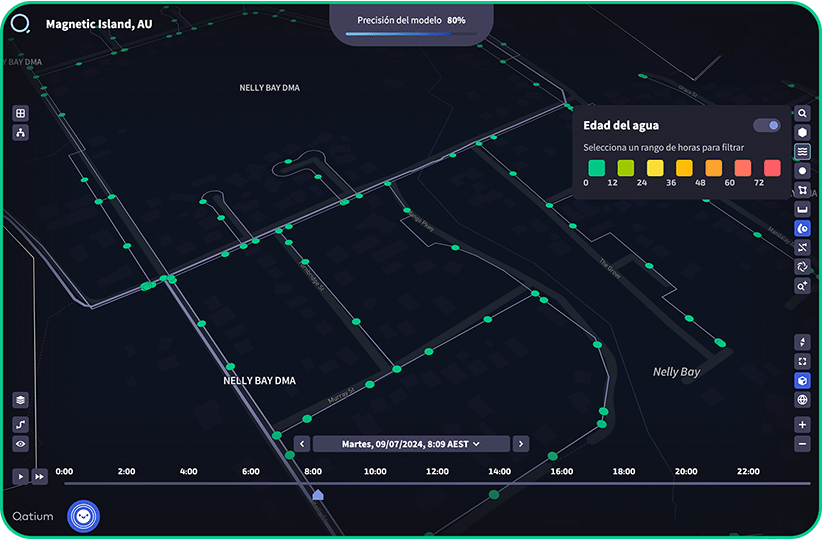Go to previous day with left chevron
Image resolution: width=823 pixels, height=540 pixels.
(x=301, y=444)
